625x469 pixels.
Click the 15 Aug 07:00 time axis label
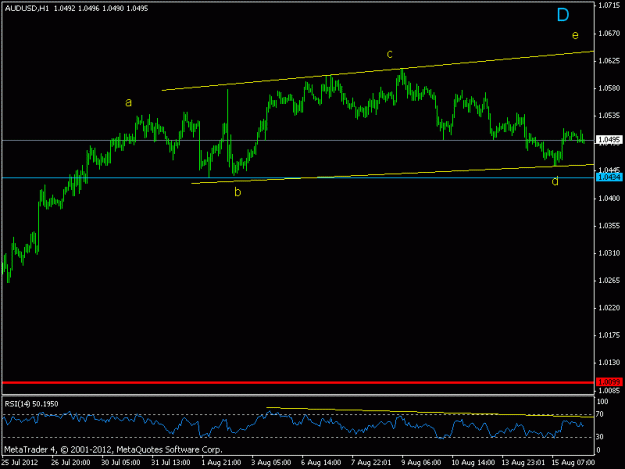(573, 462)
